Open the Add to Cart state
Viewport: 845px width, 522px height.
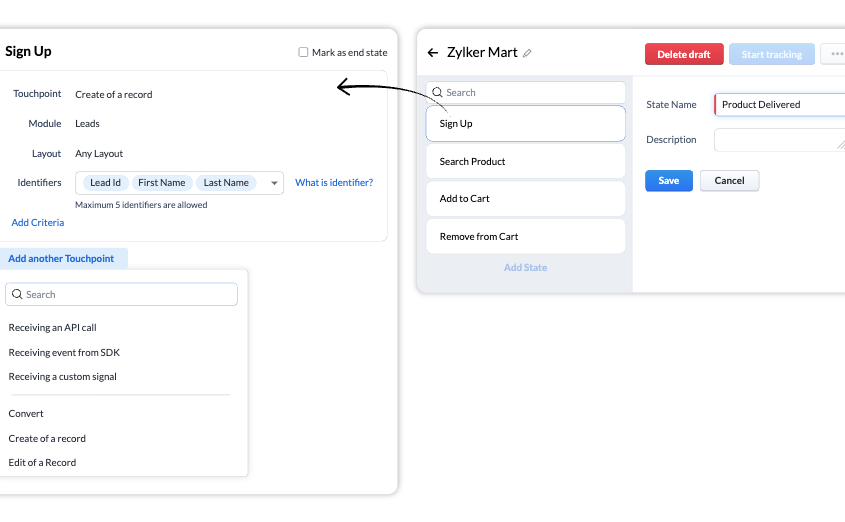click(x=525, y=199)
